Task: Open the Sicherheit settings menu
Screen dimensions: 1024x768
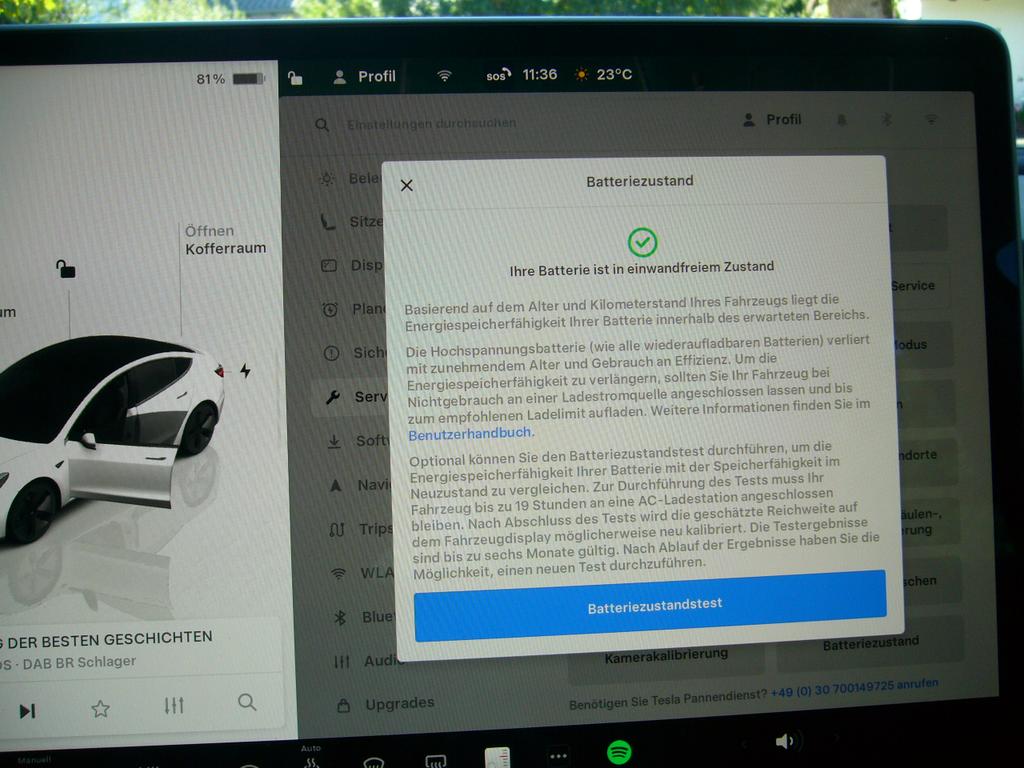Action: tap(355, 353)
